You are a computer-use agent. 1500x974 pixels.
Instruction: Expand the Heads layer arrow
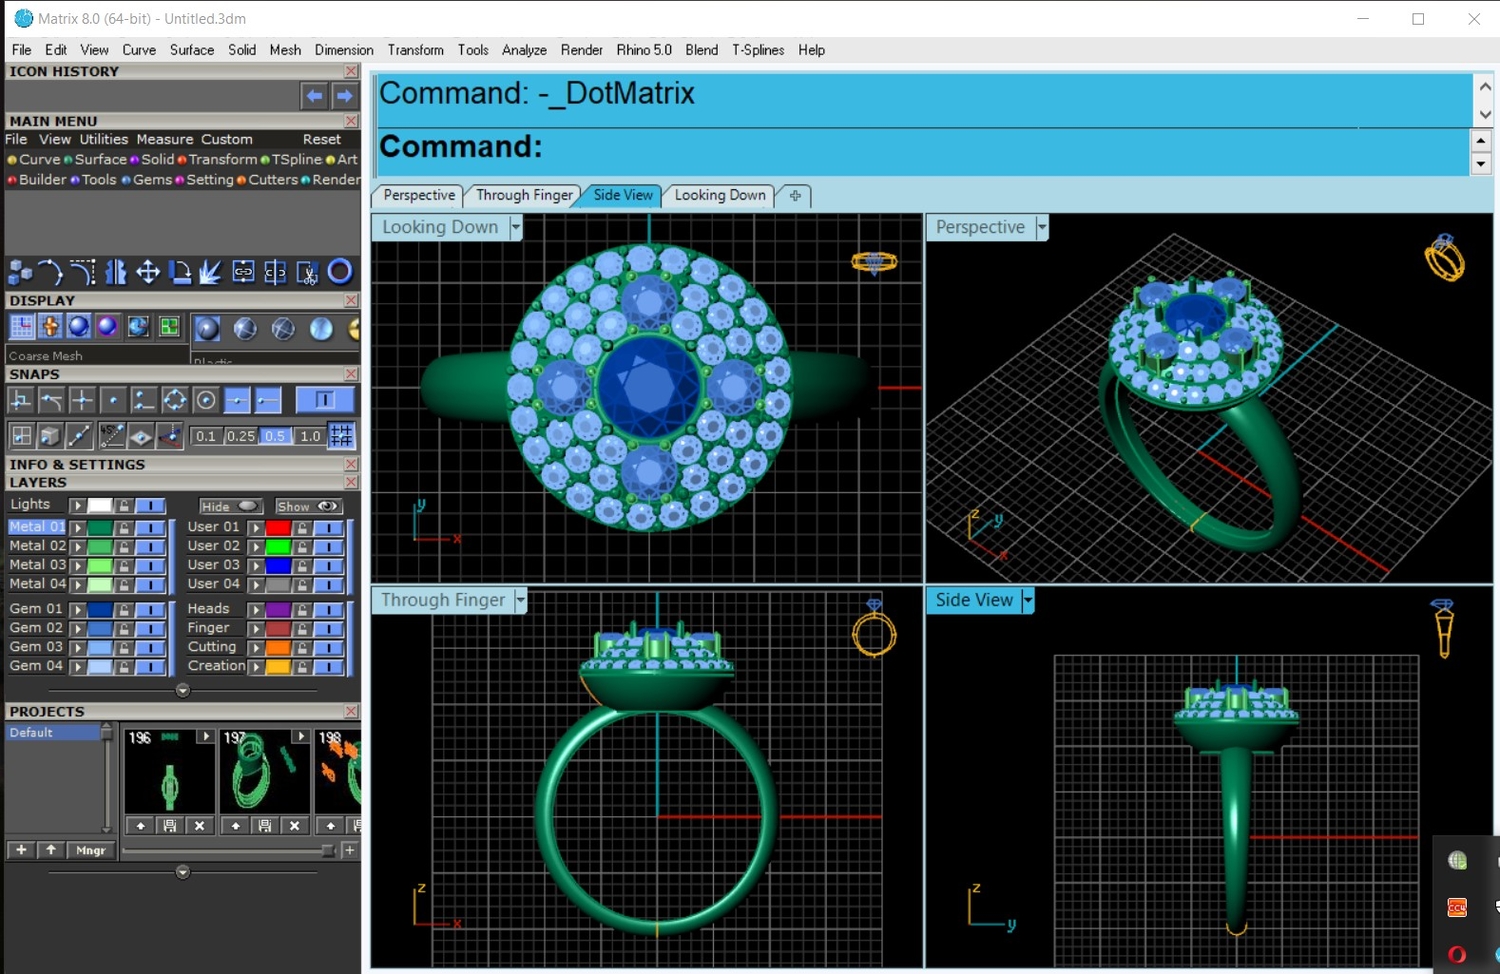click(x=256, y=609)
